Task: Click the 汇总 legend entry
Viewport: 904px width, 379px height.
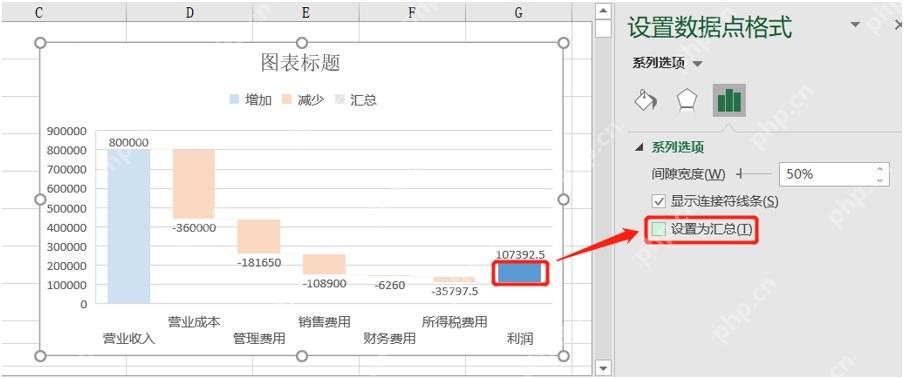Action: [356, 100]
